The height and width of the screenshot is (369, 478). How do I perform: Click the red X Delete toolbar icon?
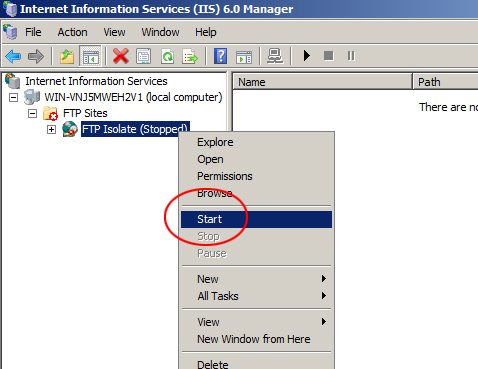pyautogui.click(x=121, y=56)
